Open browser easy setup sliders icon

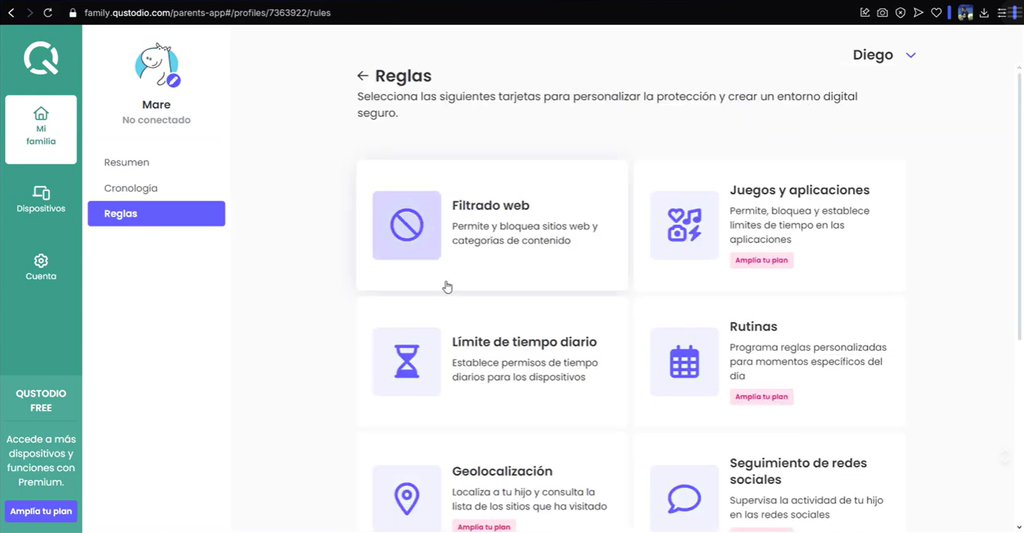tap(1002, 12)
